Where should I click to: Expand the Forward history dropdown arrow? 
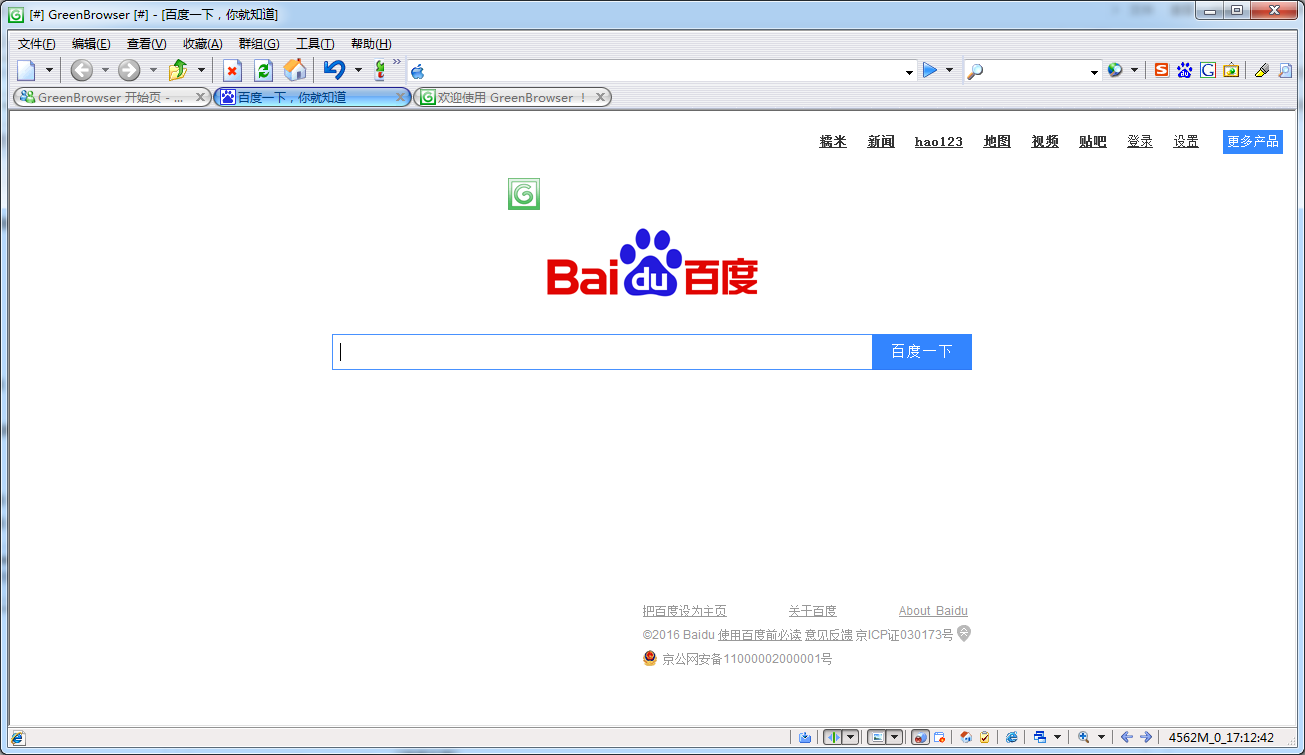(153, 71)
